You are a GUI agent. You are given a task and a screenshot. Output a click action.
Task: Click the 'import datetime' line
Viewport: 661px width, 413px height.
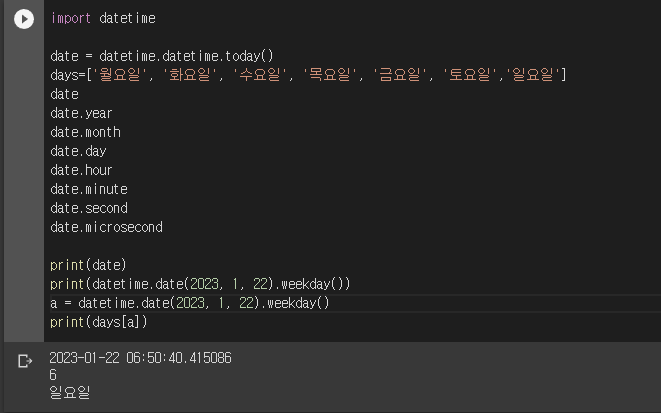(103, 18)
